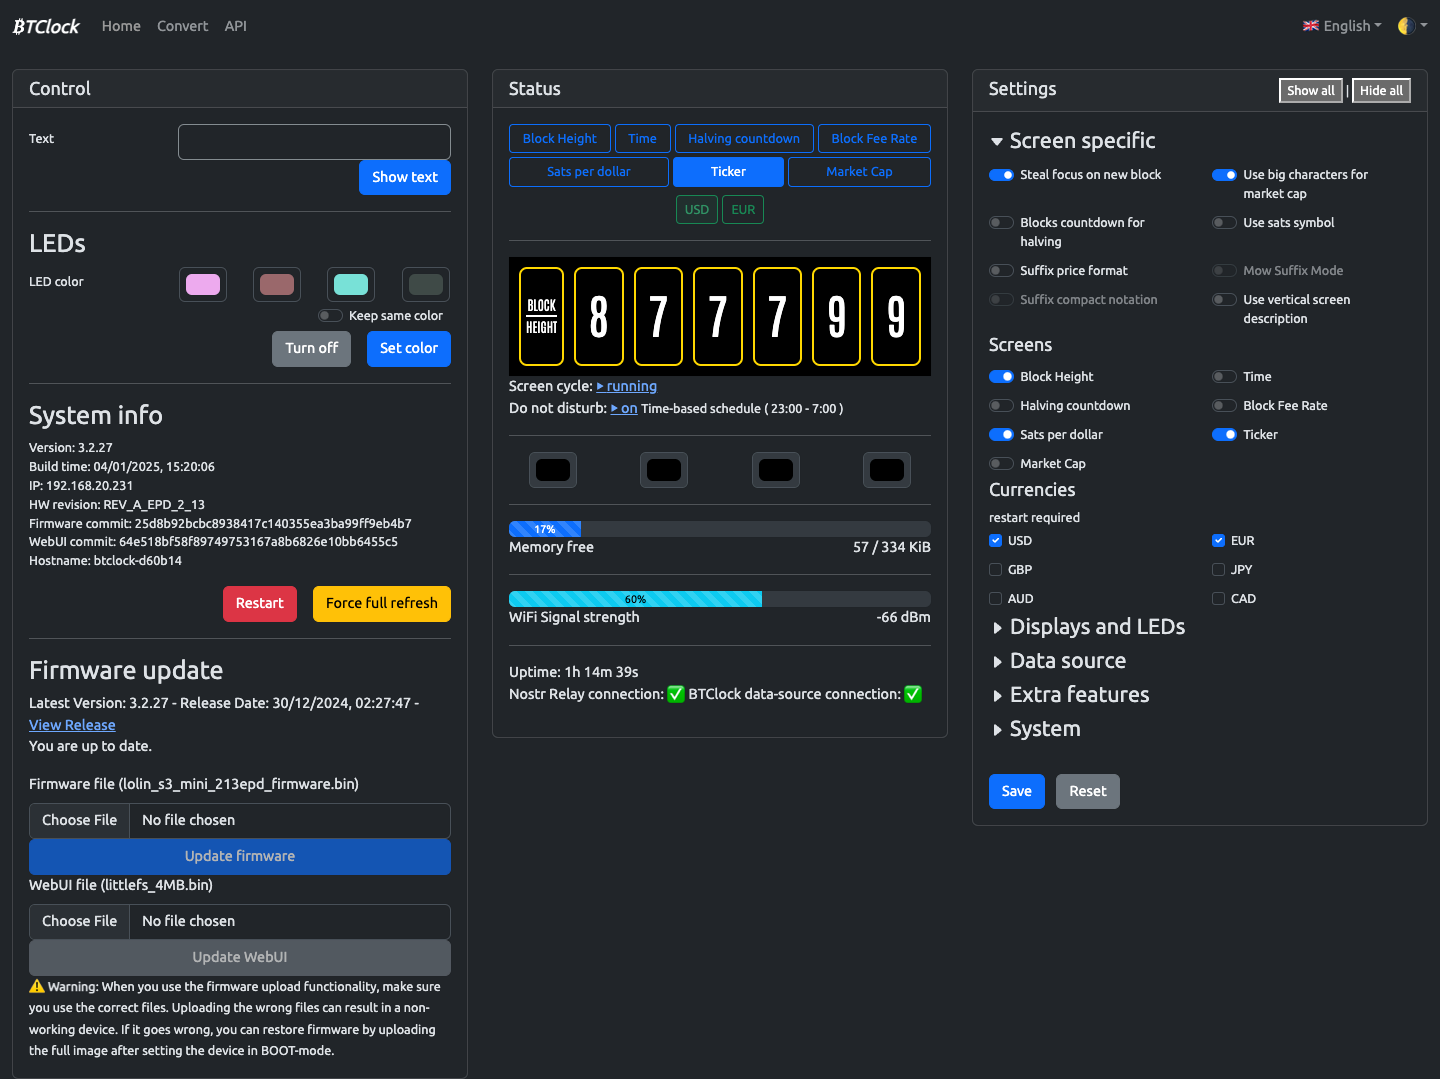Toggle Keep same color switch
Image resolution: width=1440 pixels, height=1079 pixels.
(330, 316)
